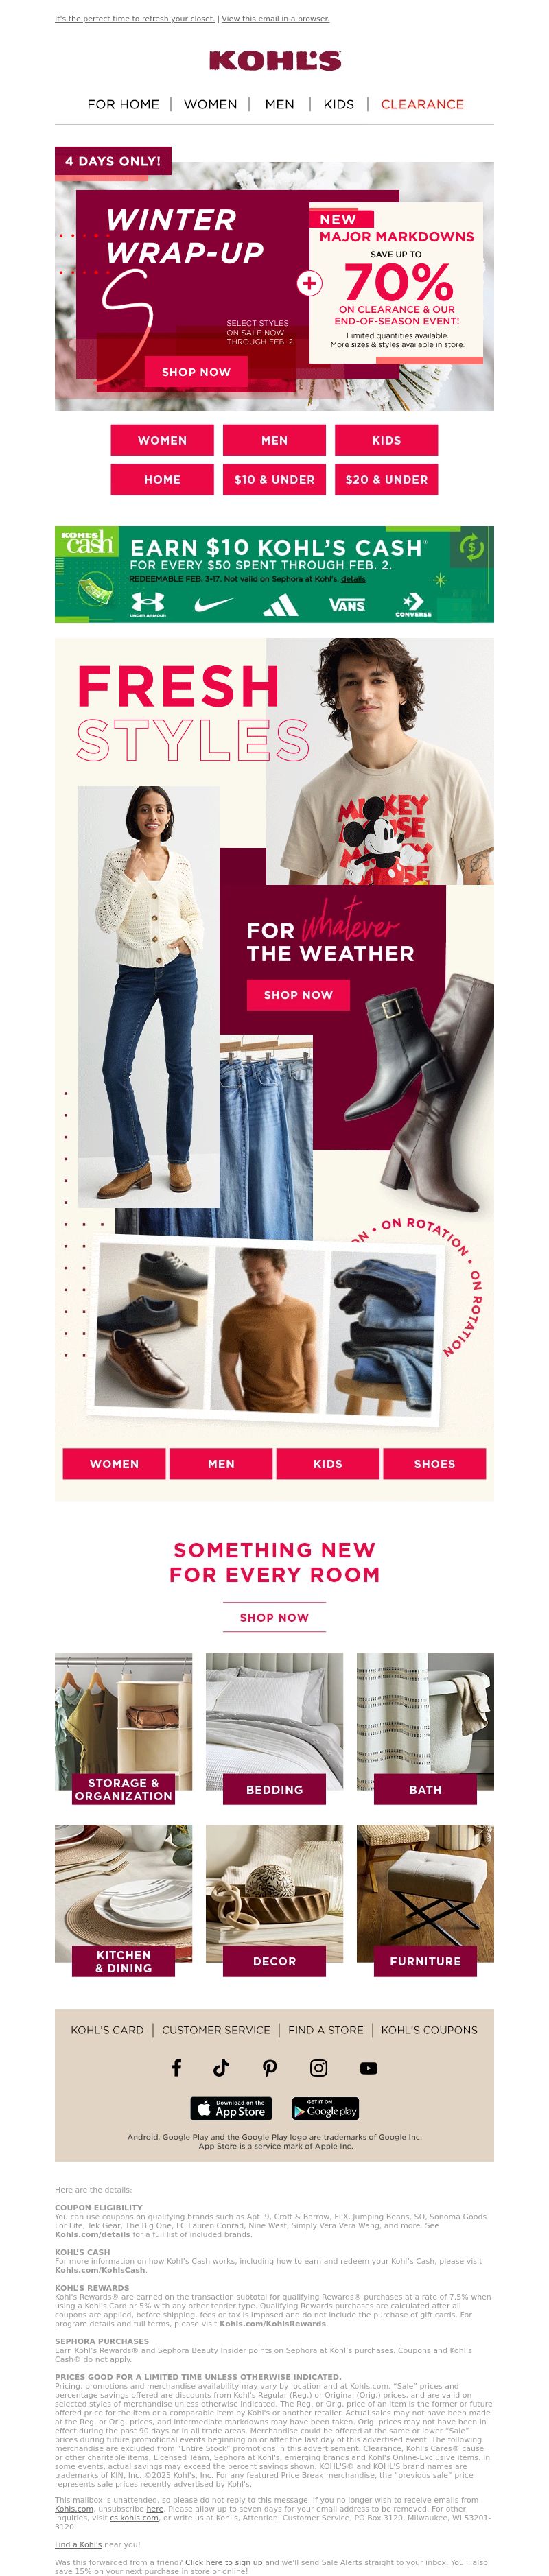Click the Kohl's logo at the top
549x2576 pixels.
click(x=275, y=61)
